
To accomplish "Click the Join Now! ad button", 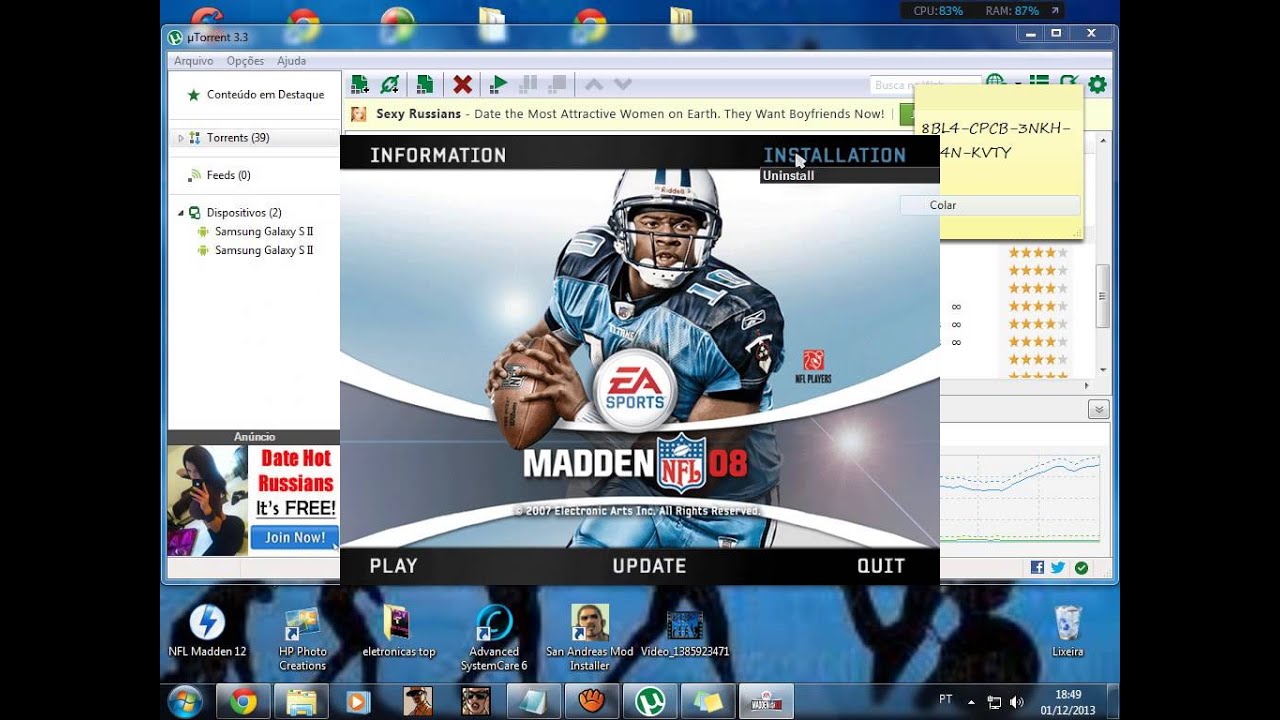I will [x=294, y=537].
